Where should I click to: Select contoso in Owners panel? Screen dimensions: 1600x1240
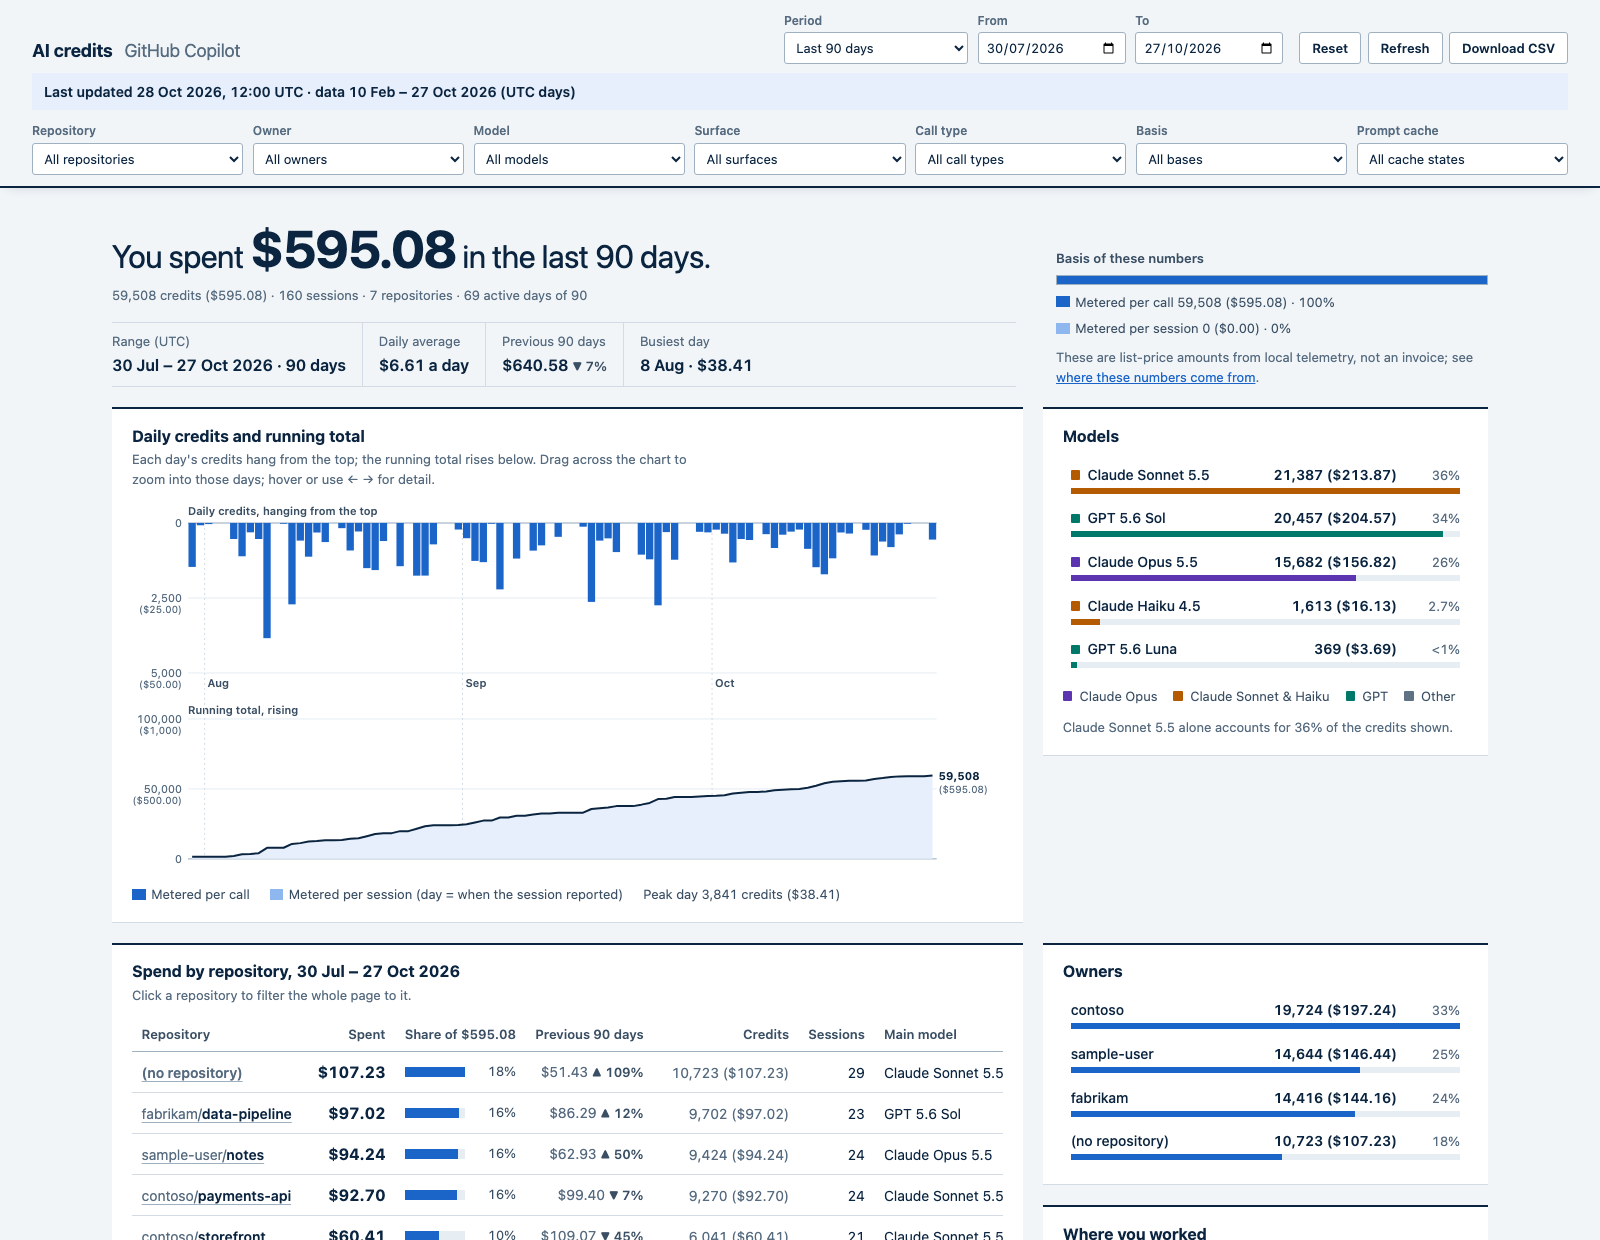1265,1014
